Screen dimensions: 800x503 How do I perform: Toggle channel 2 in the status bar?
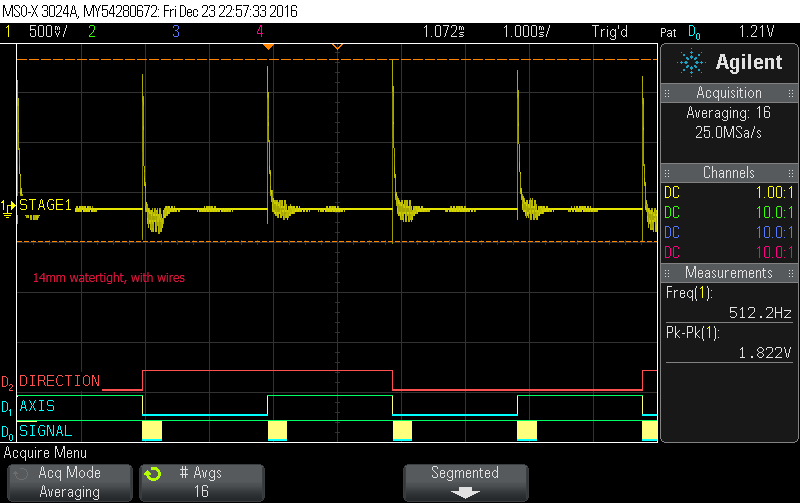pos(91,31)
